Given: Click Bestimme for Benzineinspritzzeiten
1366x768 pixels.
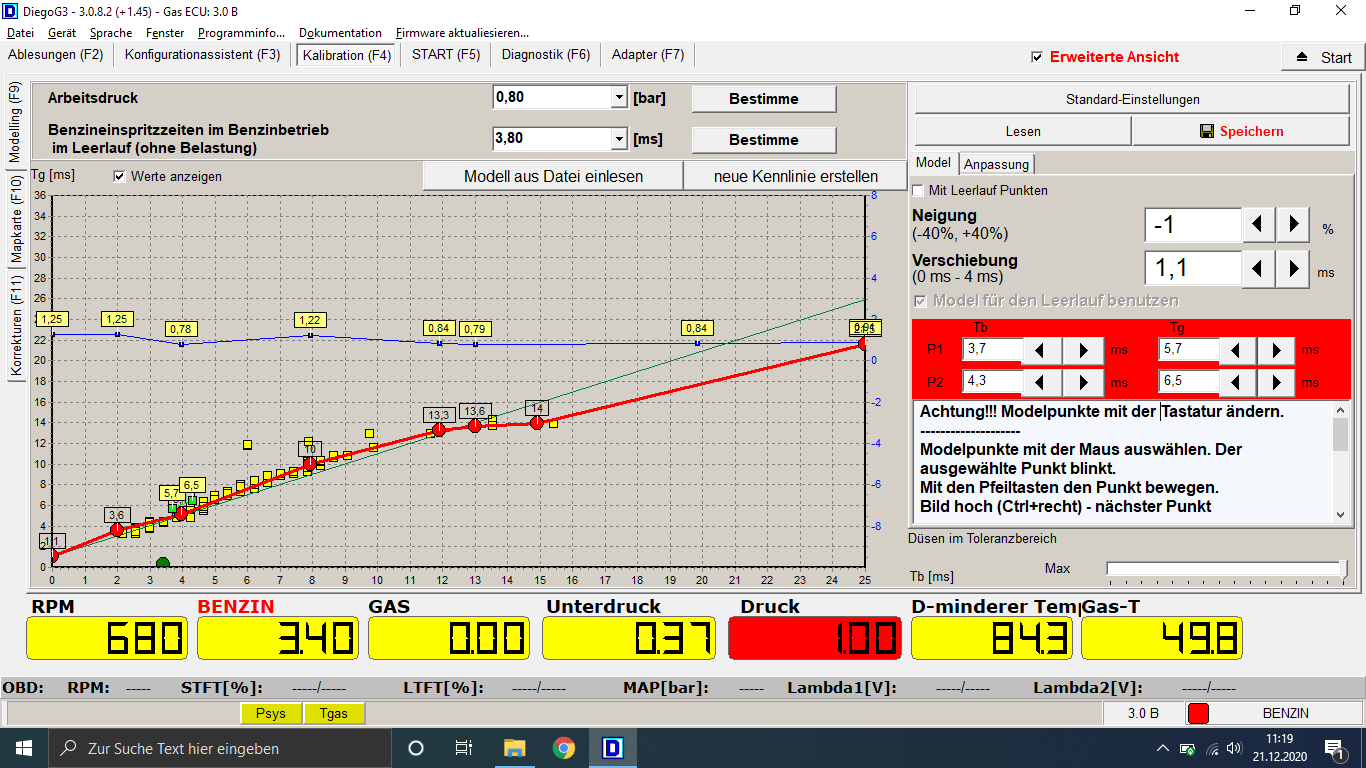Looking at the screenshot, I should (764, 139).
